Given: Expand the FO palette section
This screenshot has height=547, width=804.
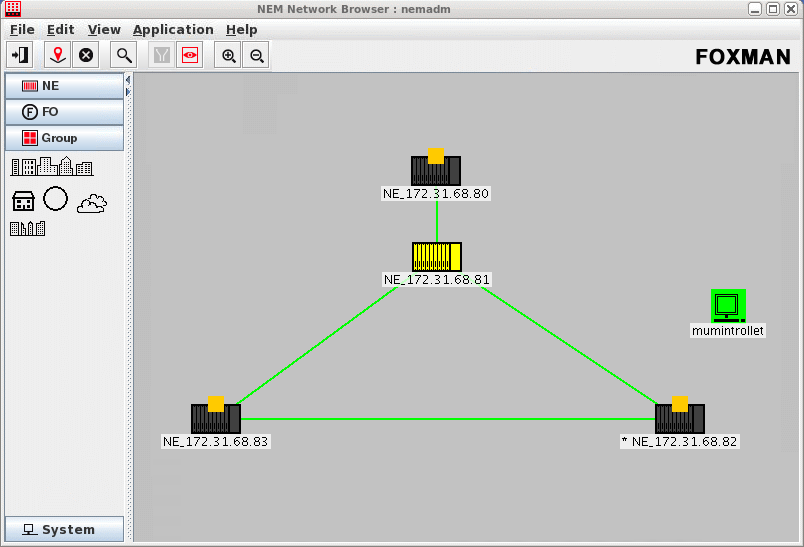Looking at the screenshot, I should tap(64, 112).
